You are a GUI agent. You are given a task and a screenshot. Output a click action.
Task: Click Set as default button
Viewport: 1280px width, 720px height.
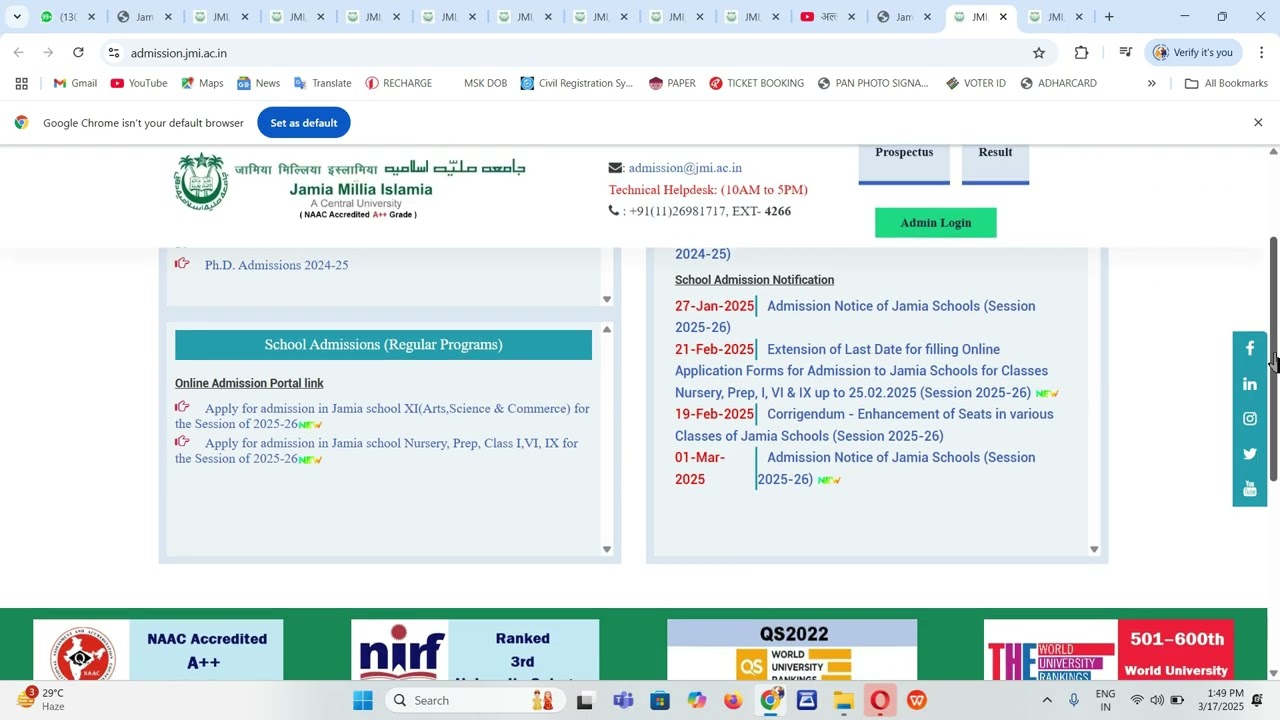click(x=304, y=123)
